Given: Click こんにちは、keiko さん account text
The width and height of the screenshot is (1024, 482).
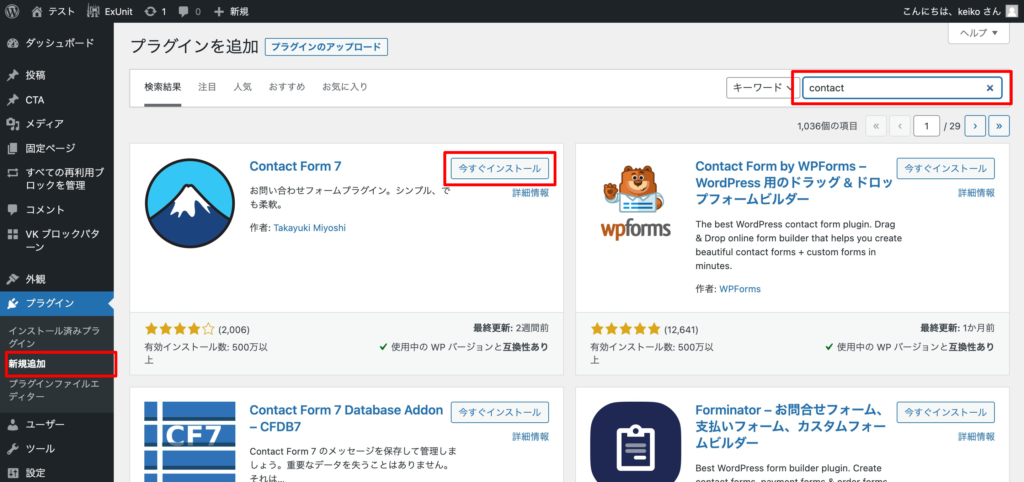Looking at the screenshot, I should (951, 11).
